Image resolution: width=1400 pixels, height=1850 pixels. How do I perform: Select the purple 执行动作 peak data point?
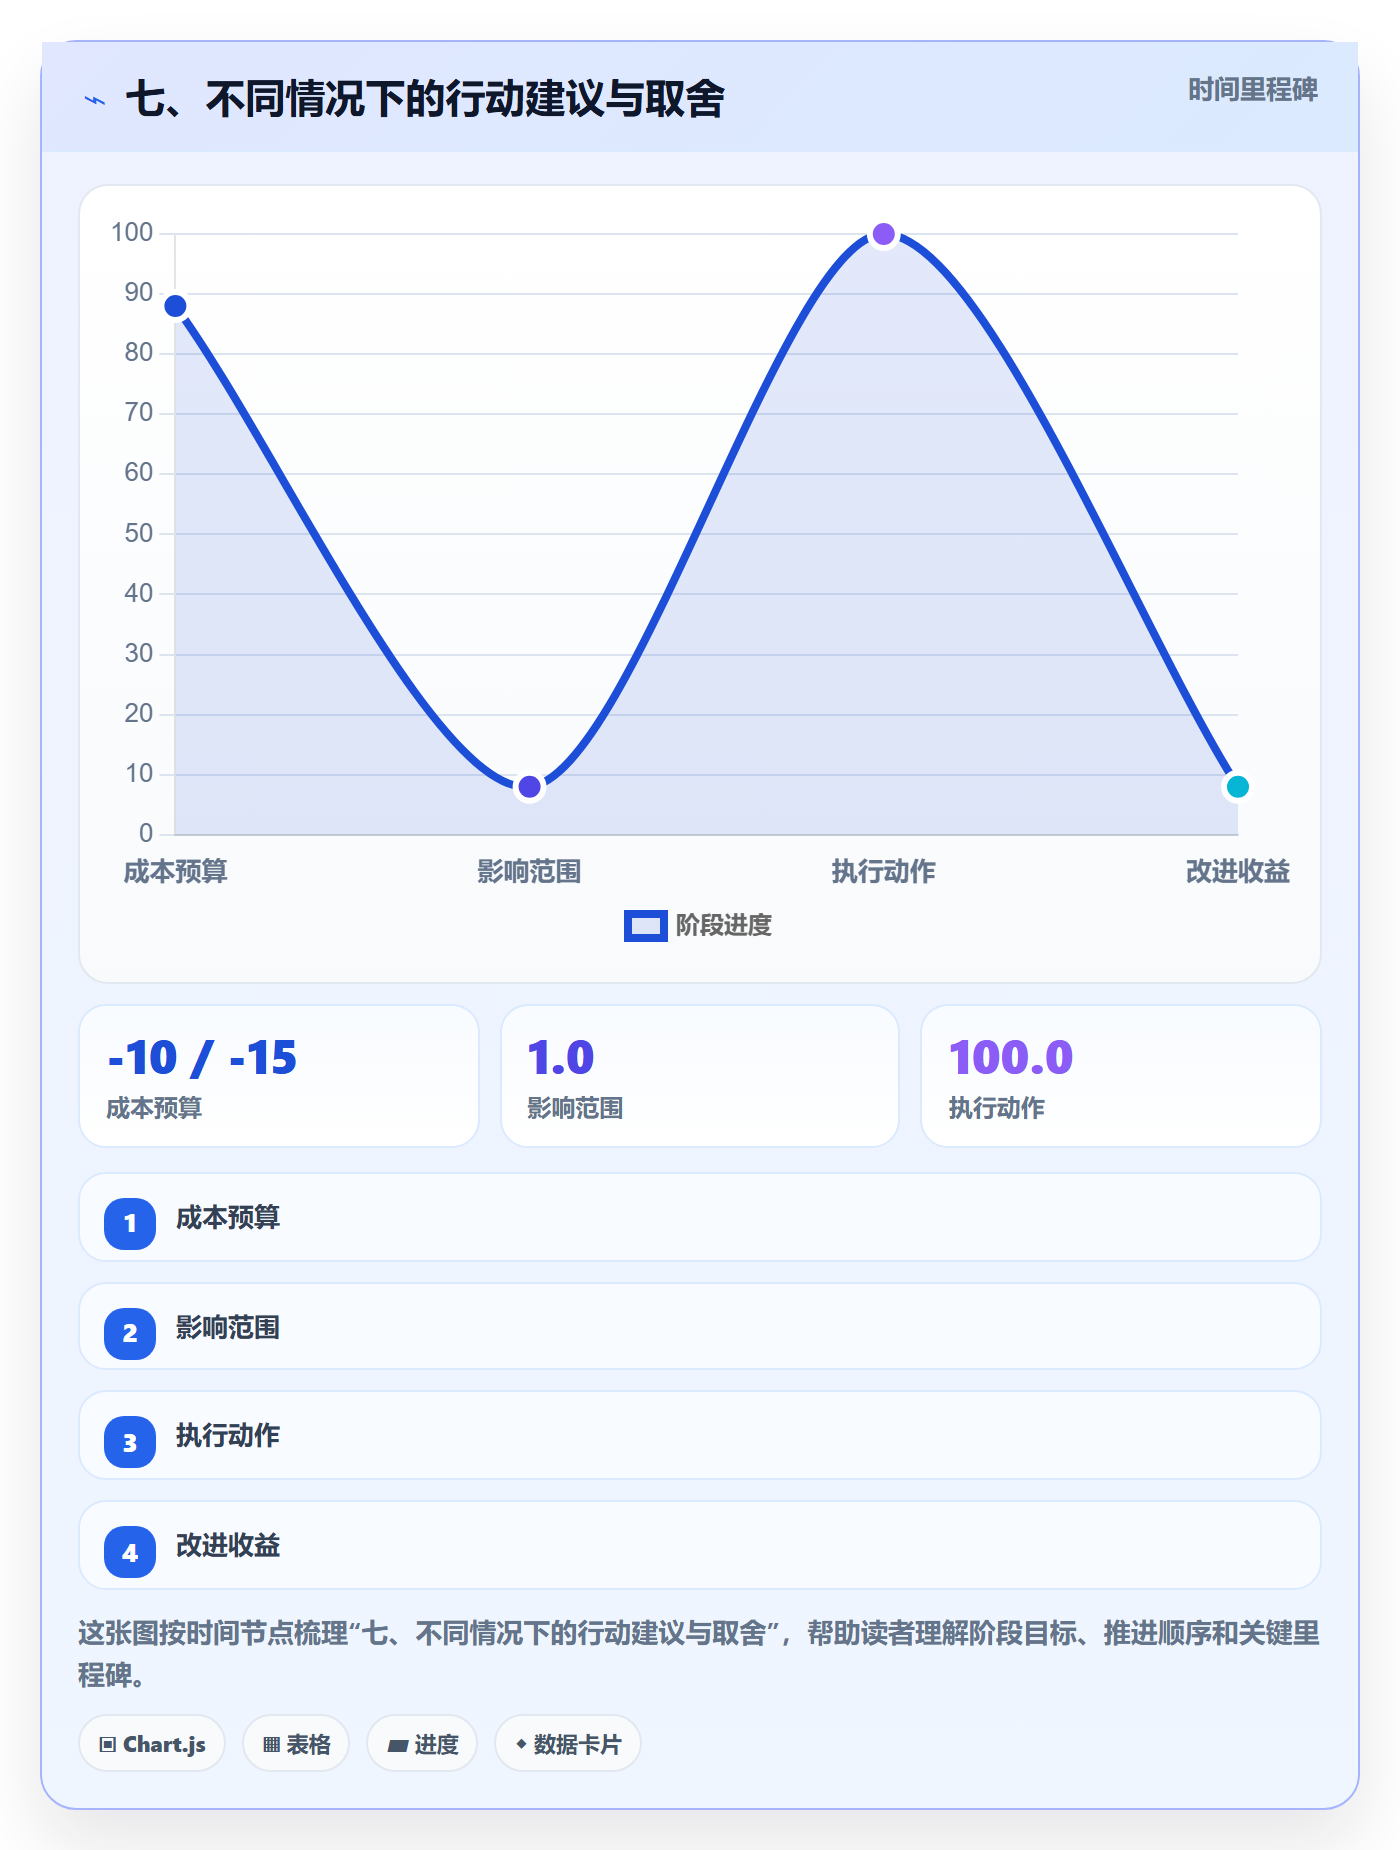pos(884,234)
